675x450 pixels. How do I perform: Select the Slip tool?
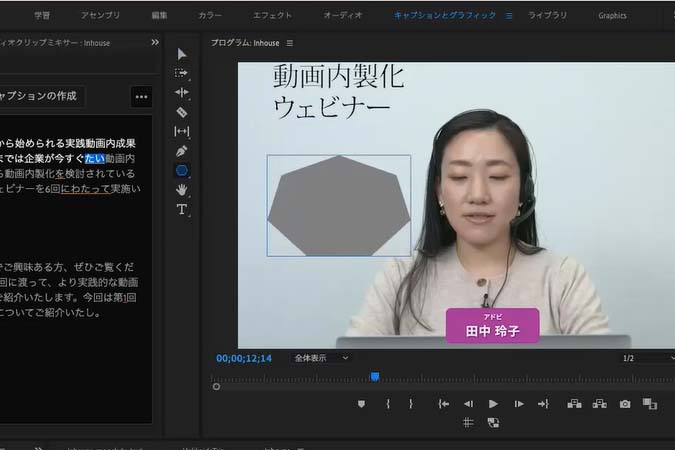(x=182, y=131)
